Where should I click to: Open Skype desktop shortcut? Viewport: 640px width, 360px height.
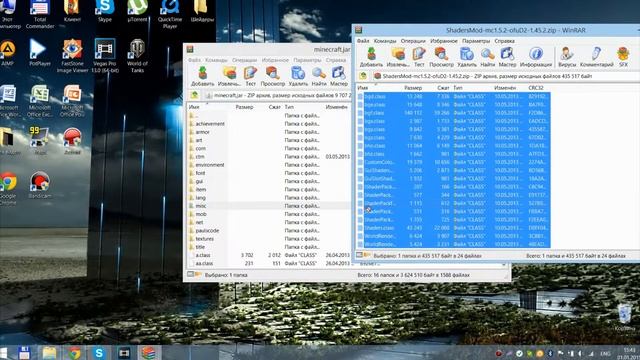(x=104, y=11)
